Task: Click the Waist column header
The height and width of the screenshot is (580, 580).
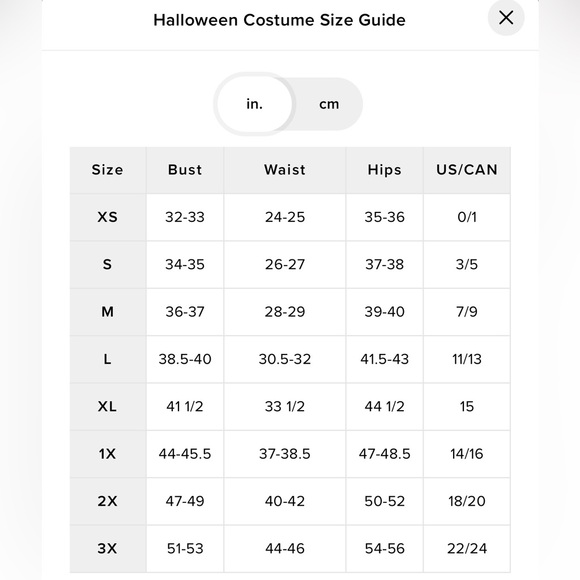Action: click(285, 170)
